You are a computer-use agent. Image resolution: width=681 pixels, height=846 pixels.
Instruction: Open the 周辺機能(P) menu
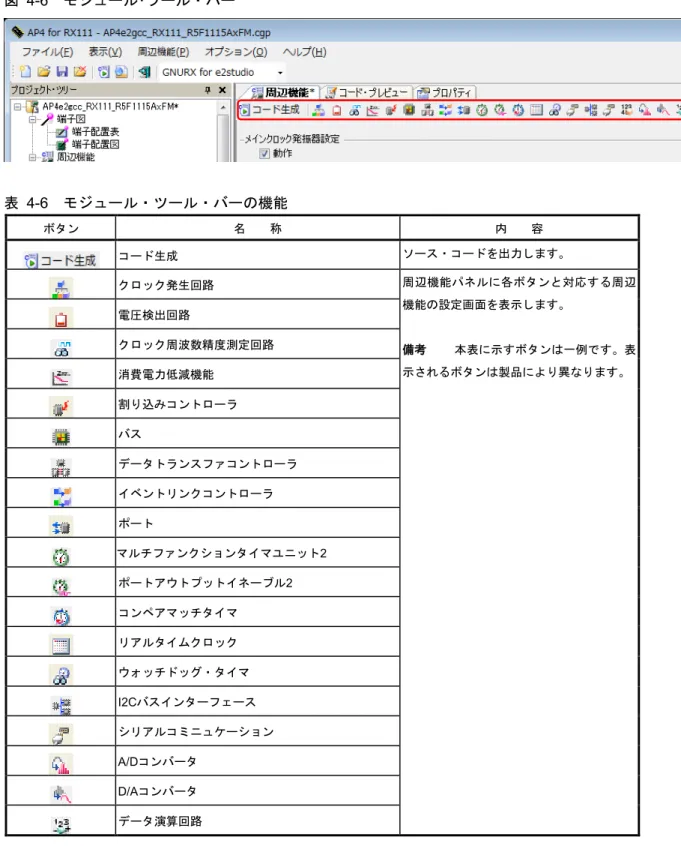(163, 52)
